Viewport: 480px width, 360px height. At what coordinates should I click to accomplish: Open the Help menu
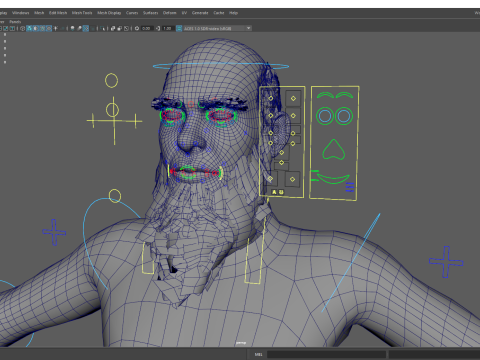point(233,13)
